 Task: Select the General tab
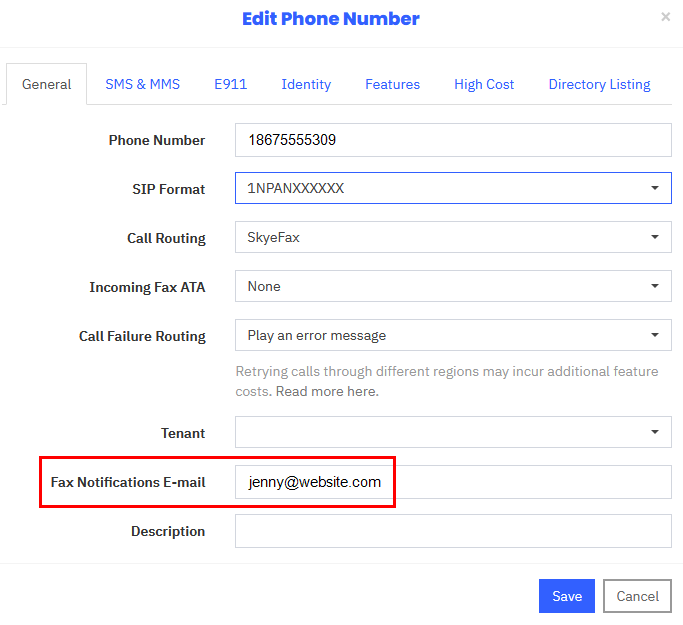pyautogui.click(x=46, y=84)
